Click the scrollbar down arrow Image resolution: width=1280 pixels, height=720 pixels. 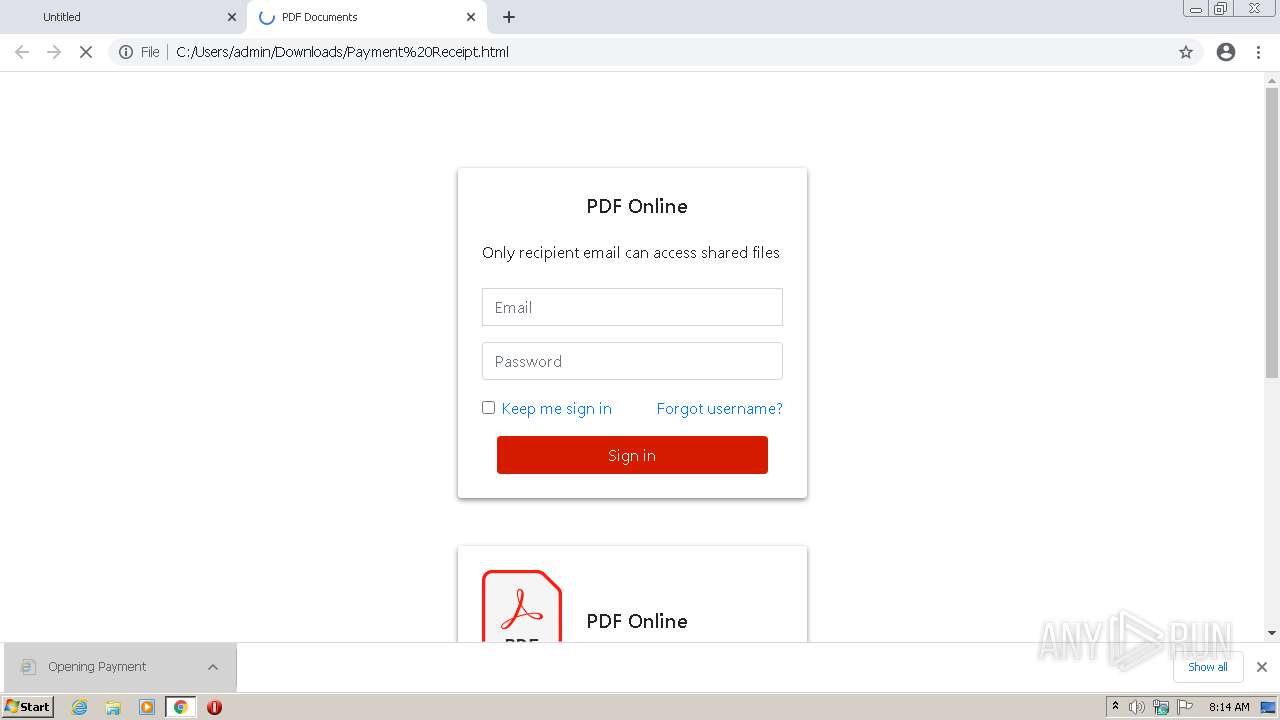[x=1272, y=633]
